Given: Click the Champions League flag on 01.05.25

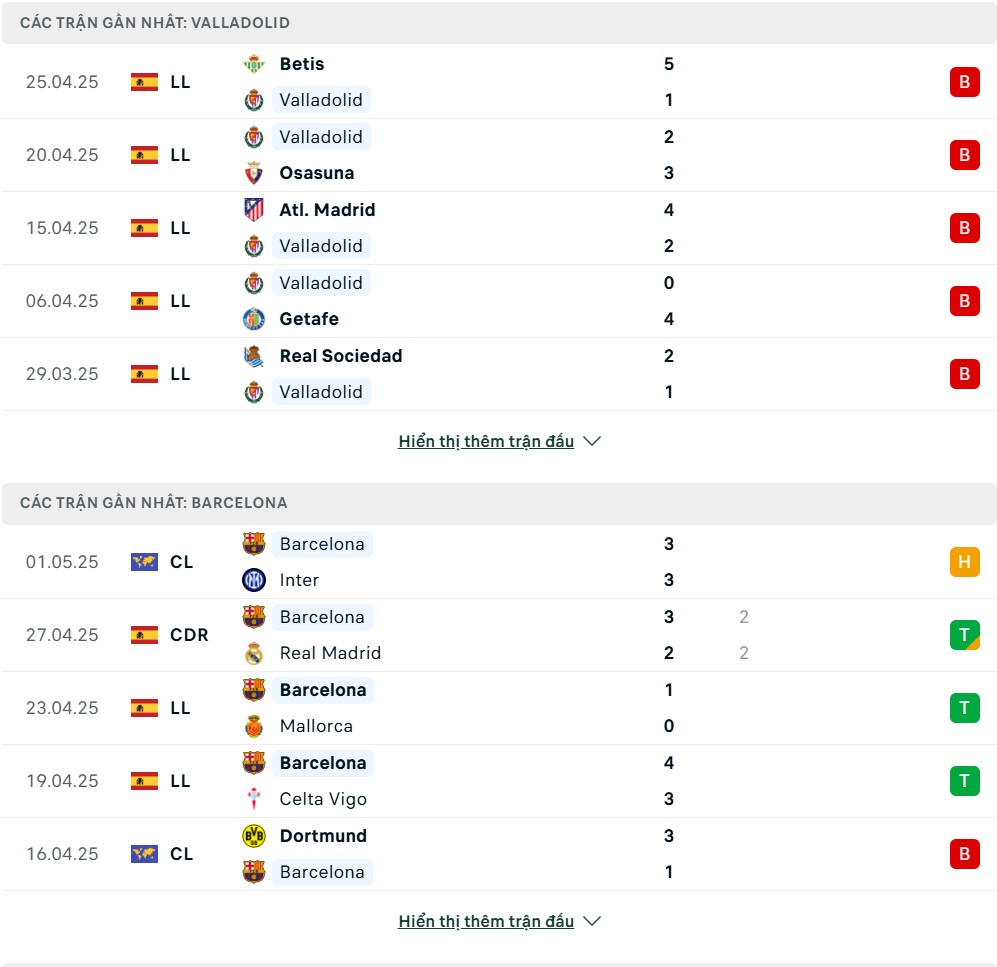Looking at the screenshot, I should tap(144, 562).
